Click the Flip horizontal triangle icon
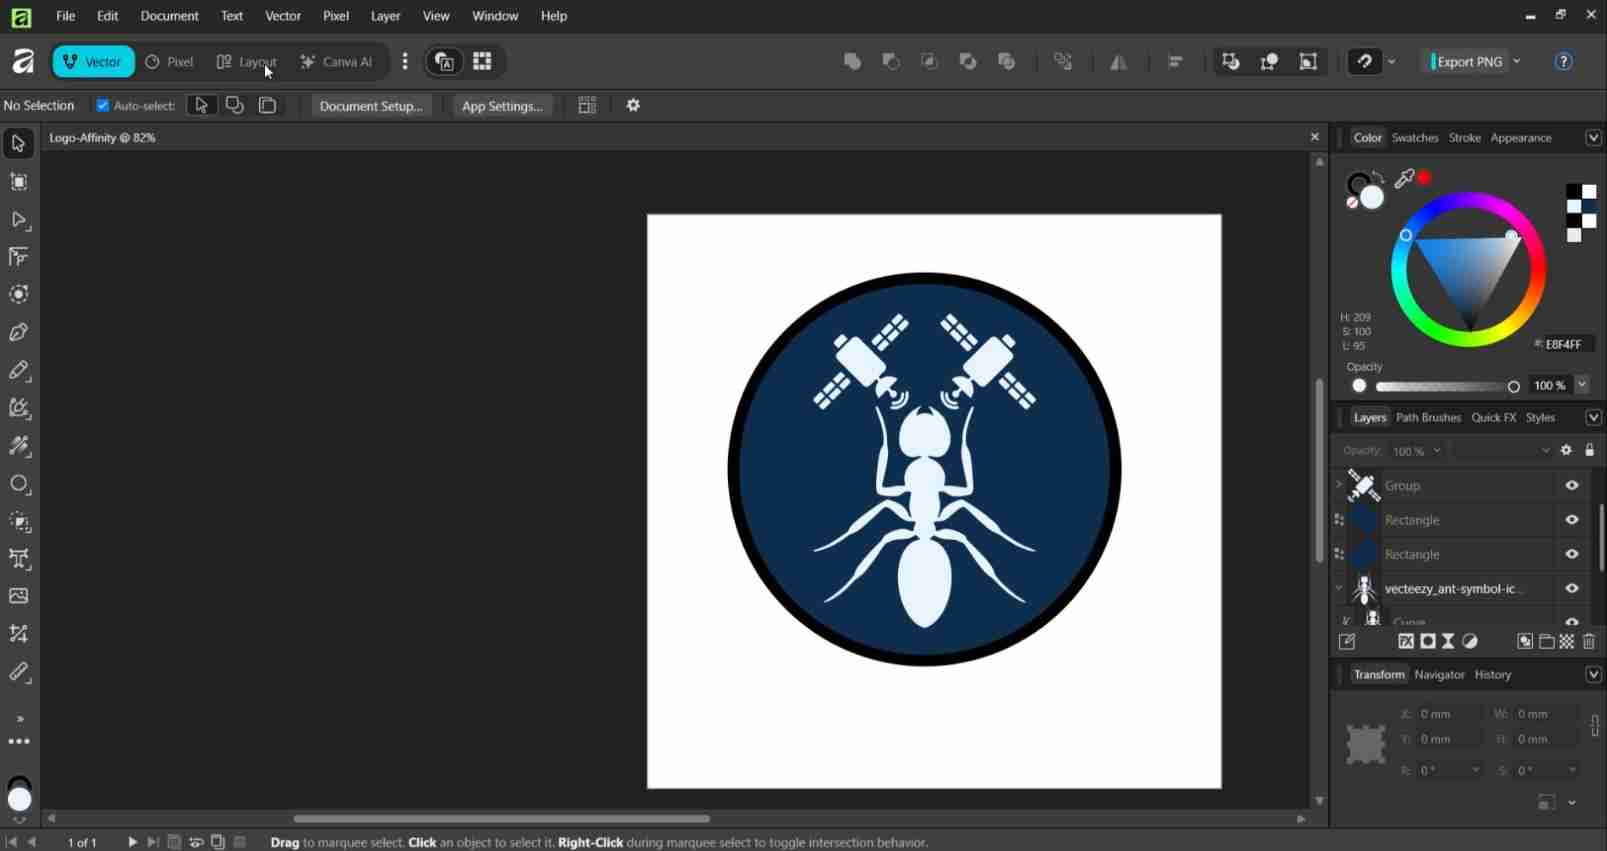The width and height of the screenshot is (1607, 851). (1119, 62)
